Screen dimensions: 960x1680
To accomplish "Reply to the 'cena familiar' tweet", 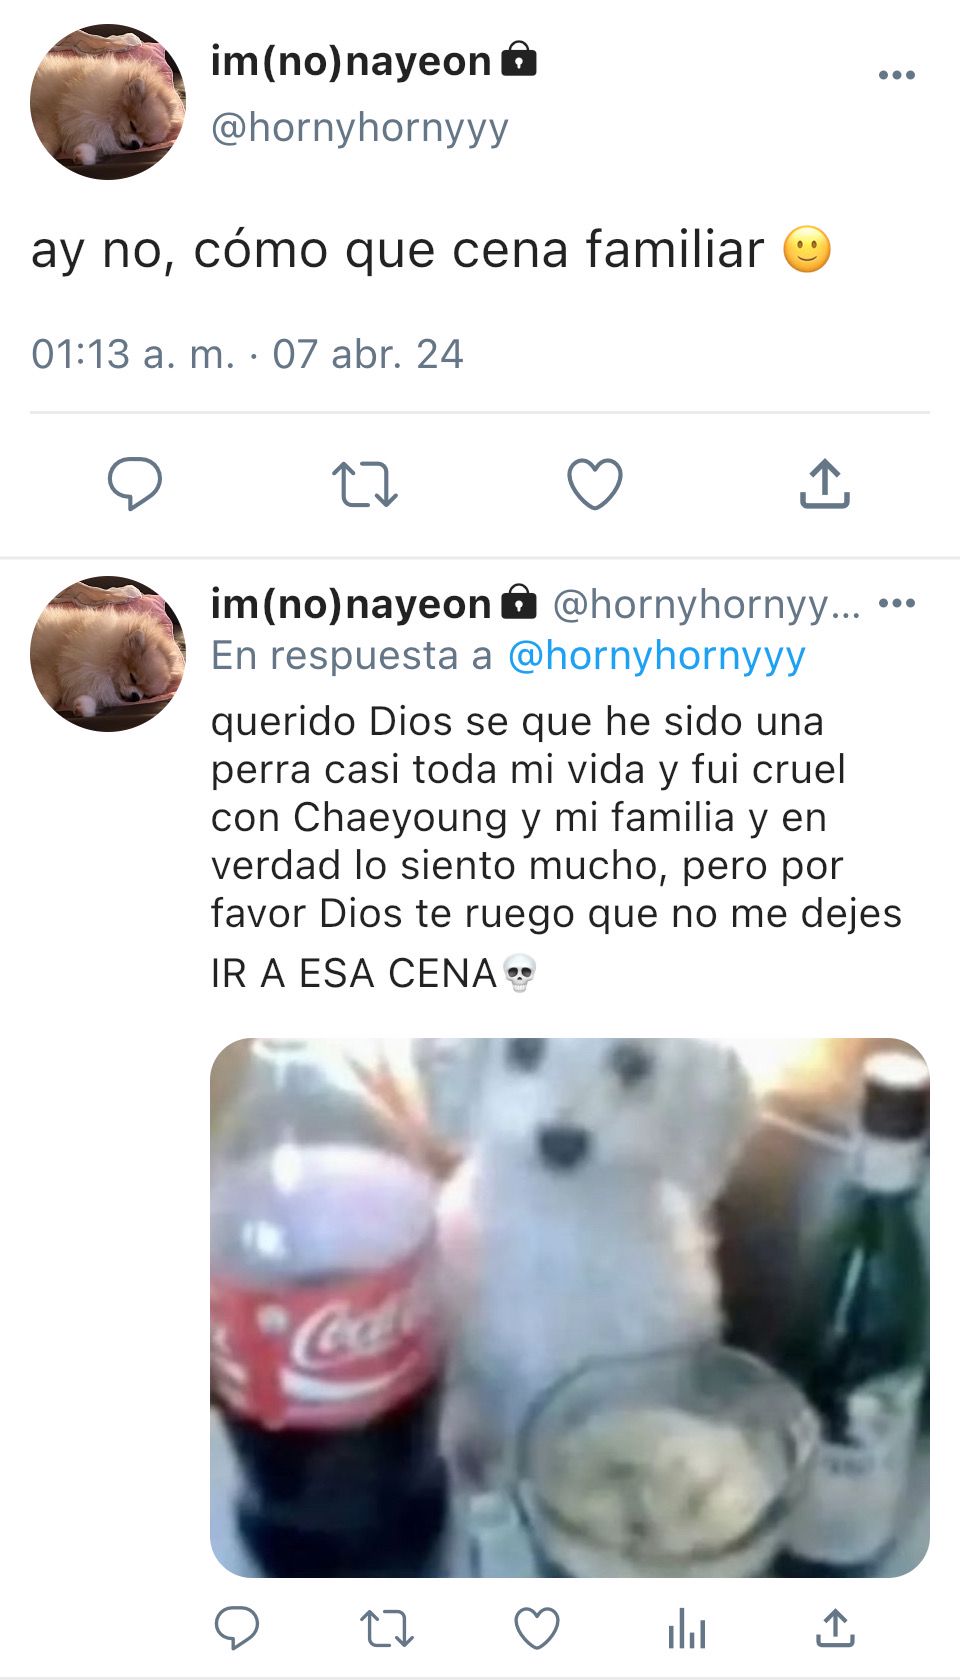I will (135, 484).
